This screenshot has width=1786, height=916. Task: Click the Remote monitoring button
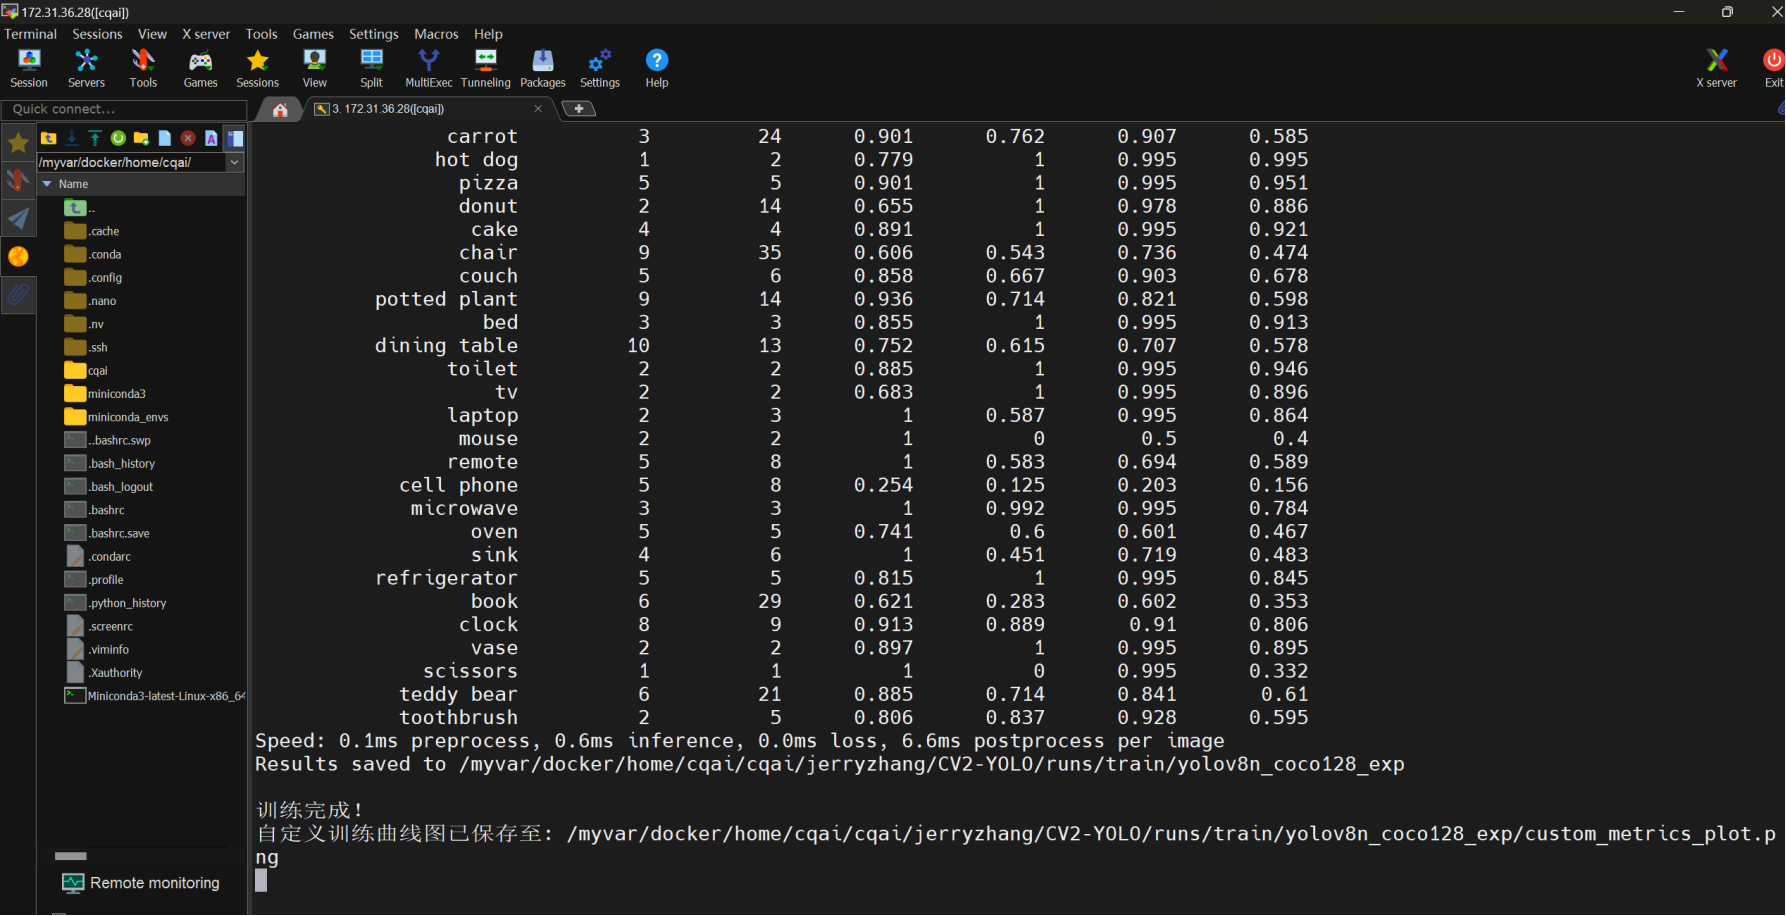click(x=141, y=883)
